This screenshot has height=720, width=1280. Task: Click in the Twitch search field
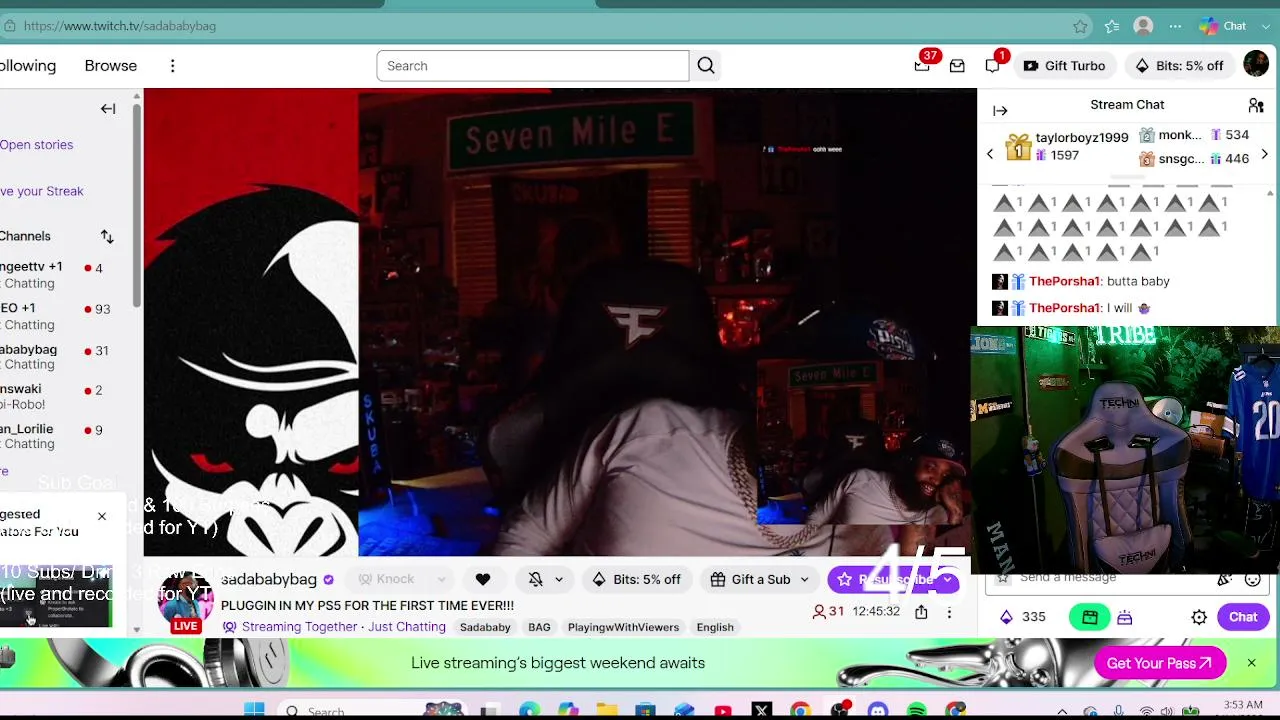pyautogui.click(x=532, y=66)
